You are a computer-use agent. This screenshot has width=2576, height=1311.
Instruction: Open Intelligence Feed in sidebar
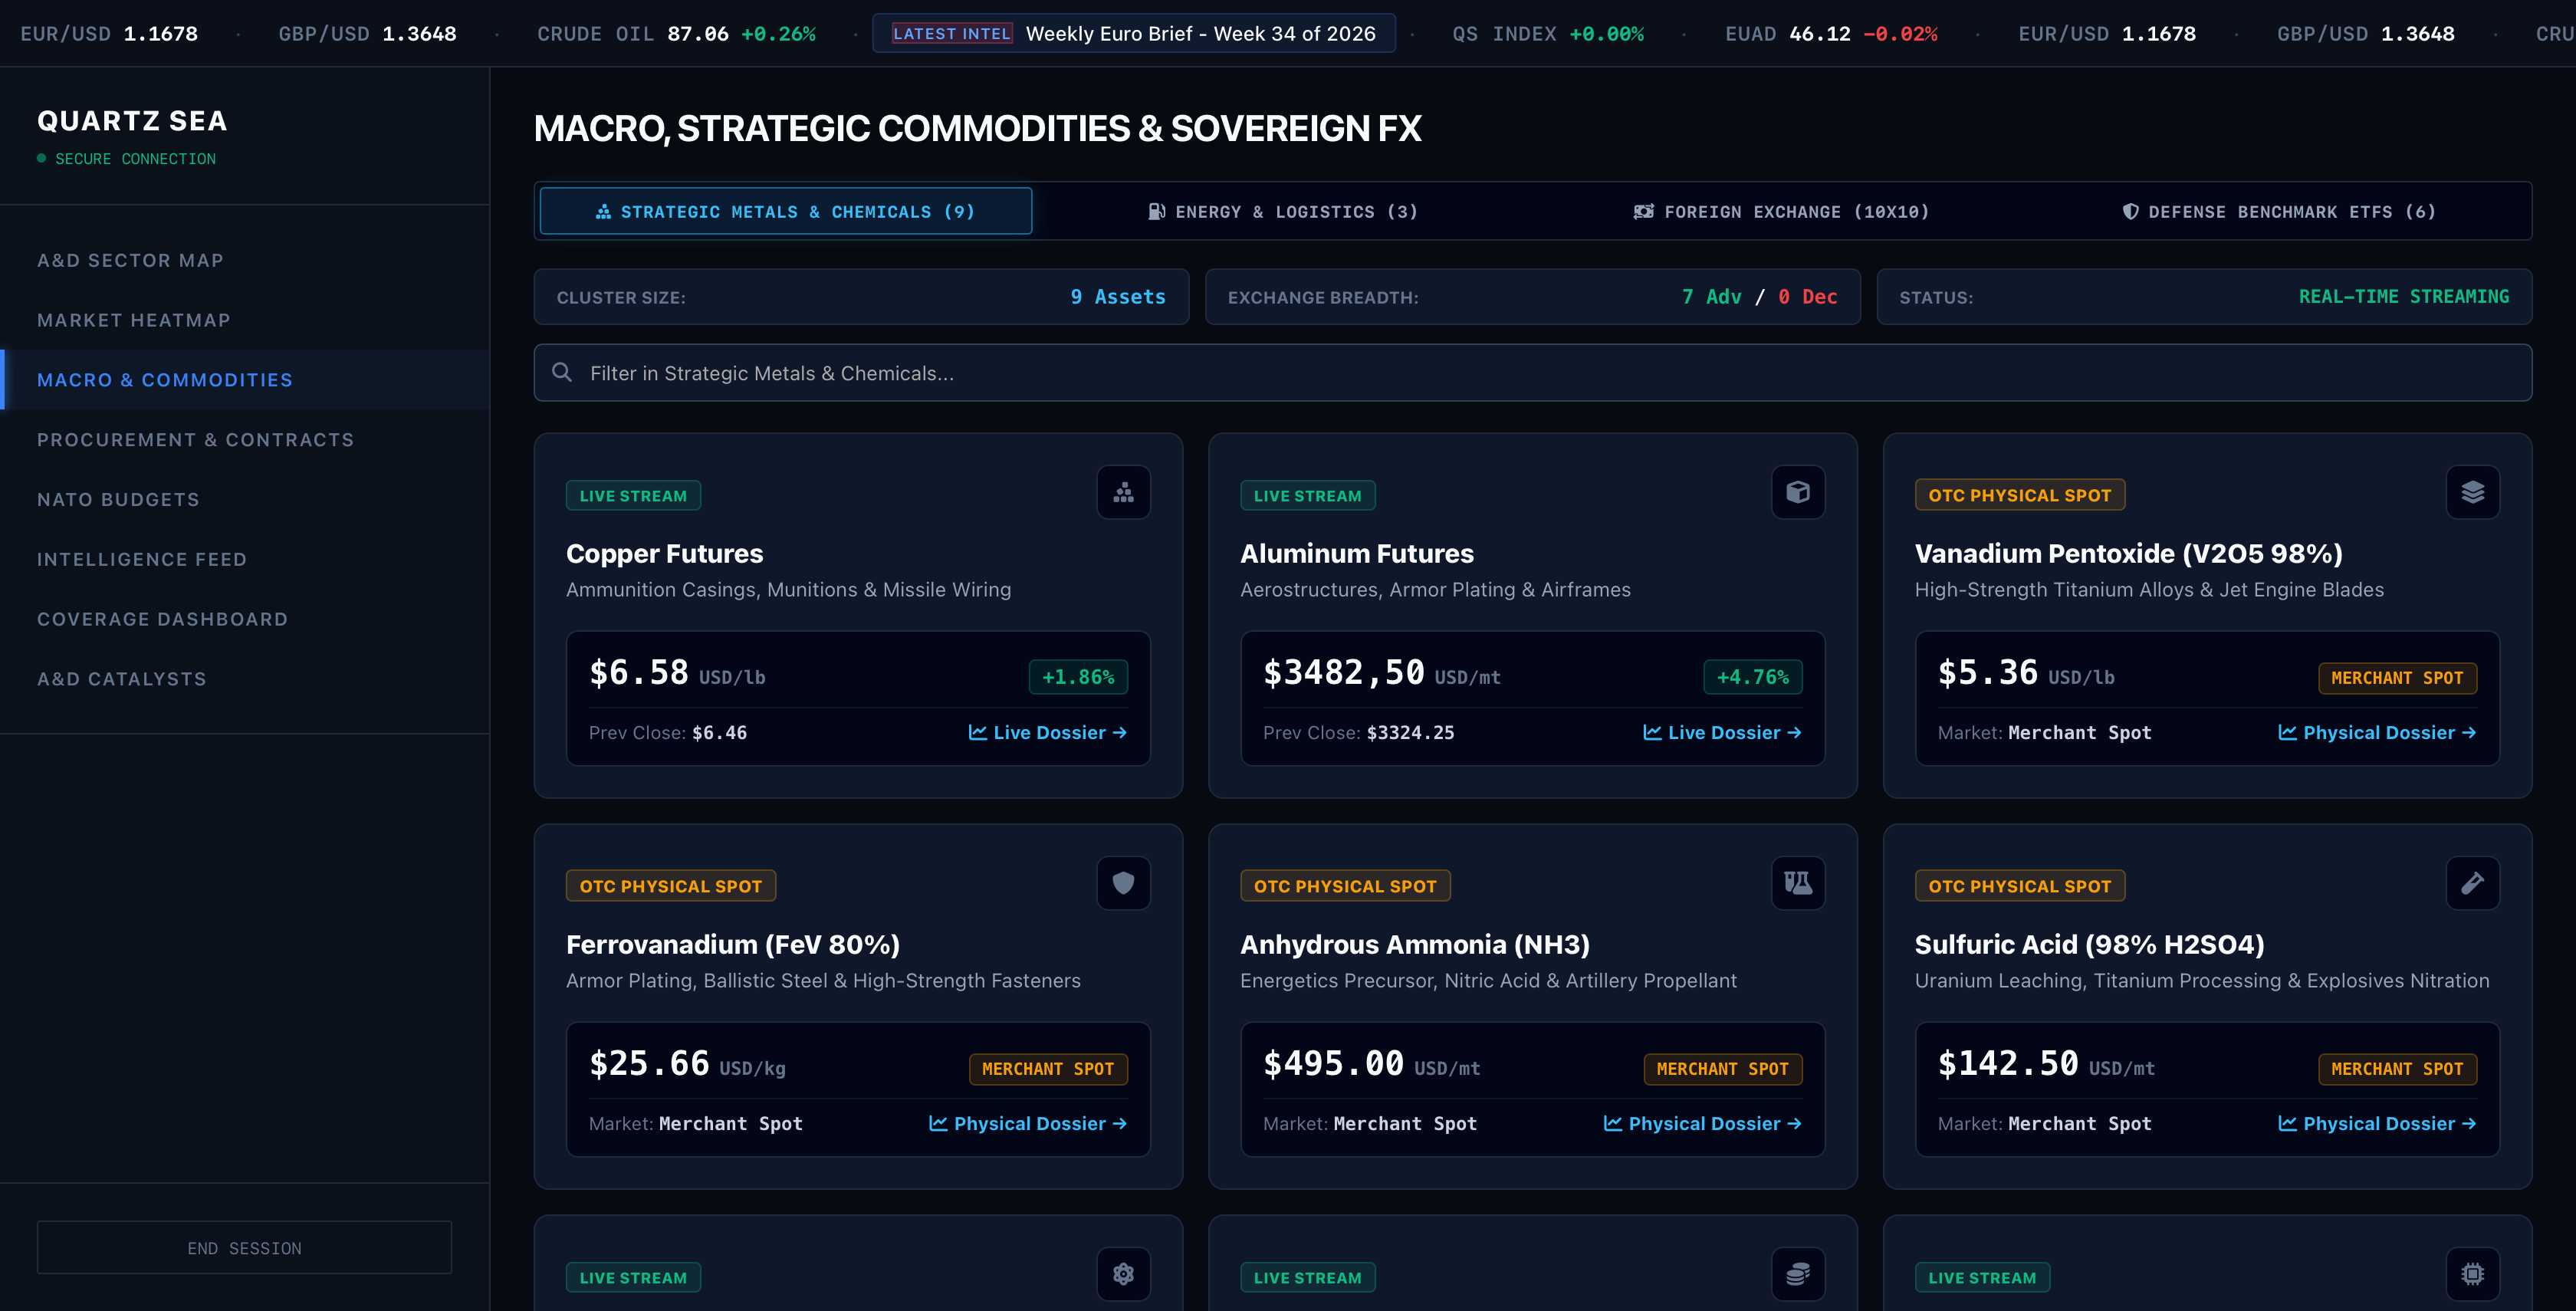pos(245,559)
